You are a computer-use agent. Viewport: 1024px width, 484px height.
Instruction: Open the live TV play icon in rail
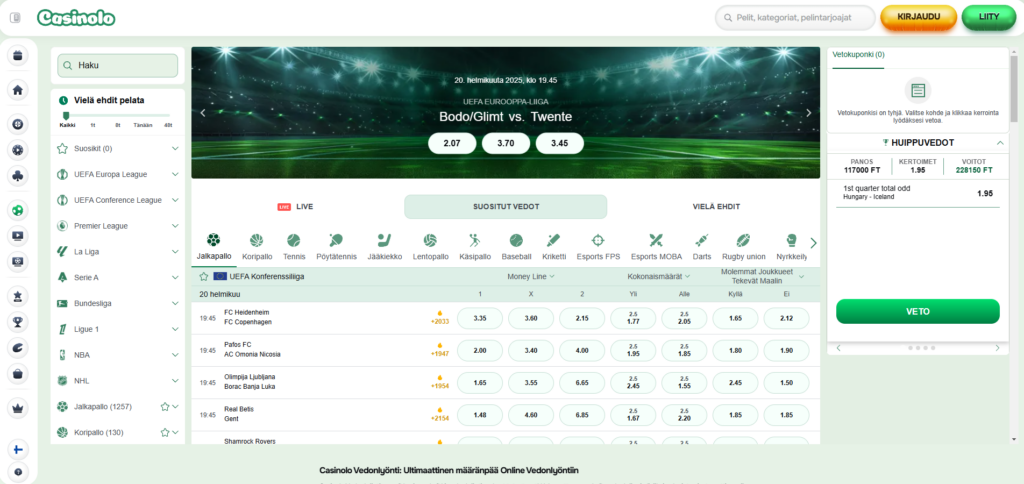point(18,236)
